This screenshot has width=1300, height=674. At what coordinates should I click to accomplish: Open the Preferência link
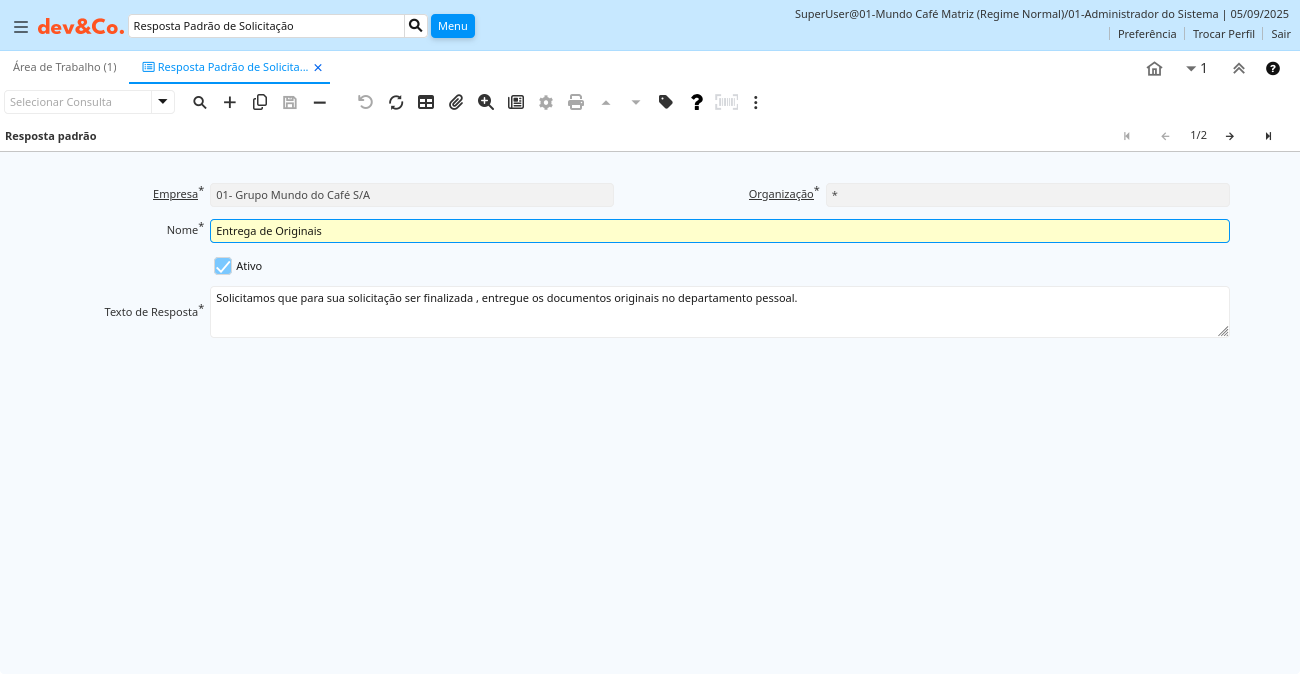pos(1146,34)
